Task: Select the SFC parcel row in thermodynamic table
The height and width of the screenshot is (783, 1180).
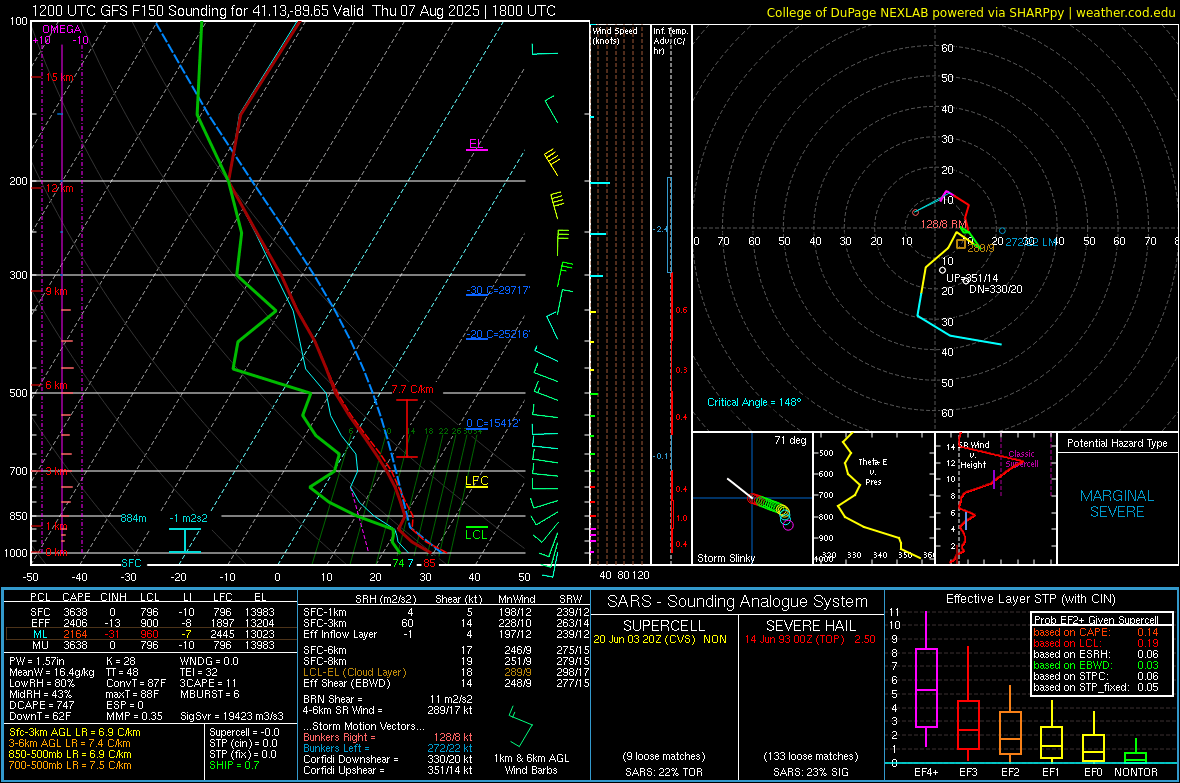Action: (151, 612)
